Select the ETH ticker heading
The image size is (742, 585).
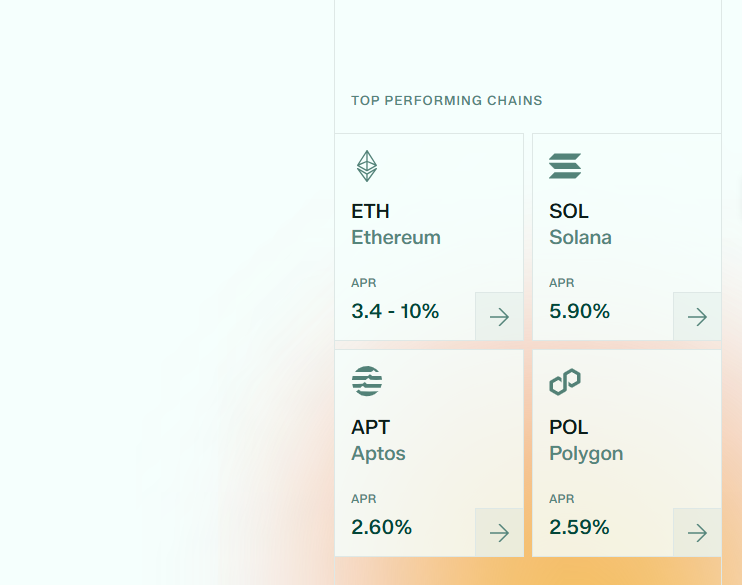pos(370,211)
